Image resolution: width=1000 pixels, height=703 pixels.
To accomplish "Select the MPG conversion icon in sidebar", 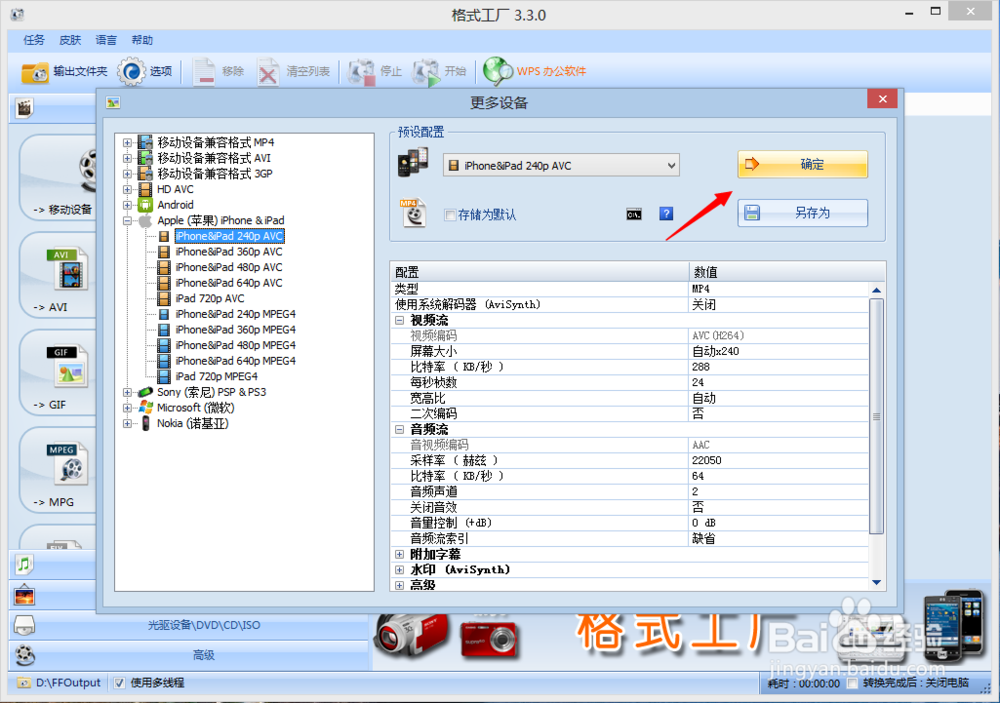I will [x=67, y=464].
